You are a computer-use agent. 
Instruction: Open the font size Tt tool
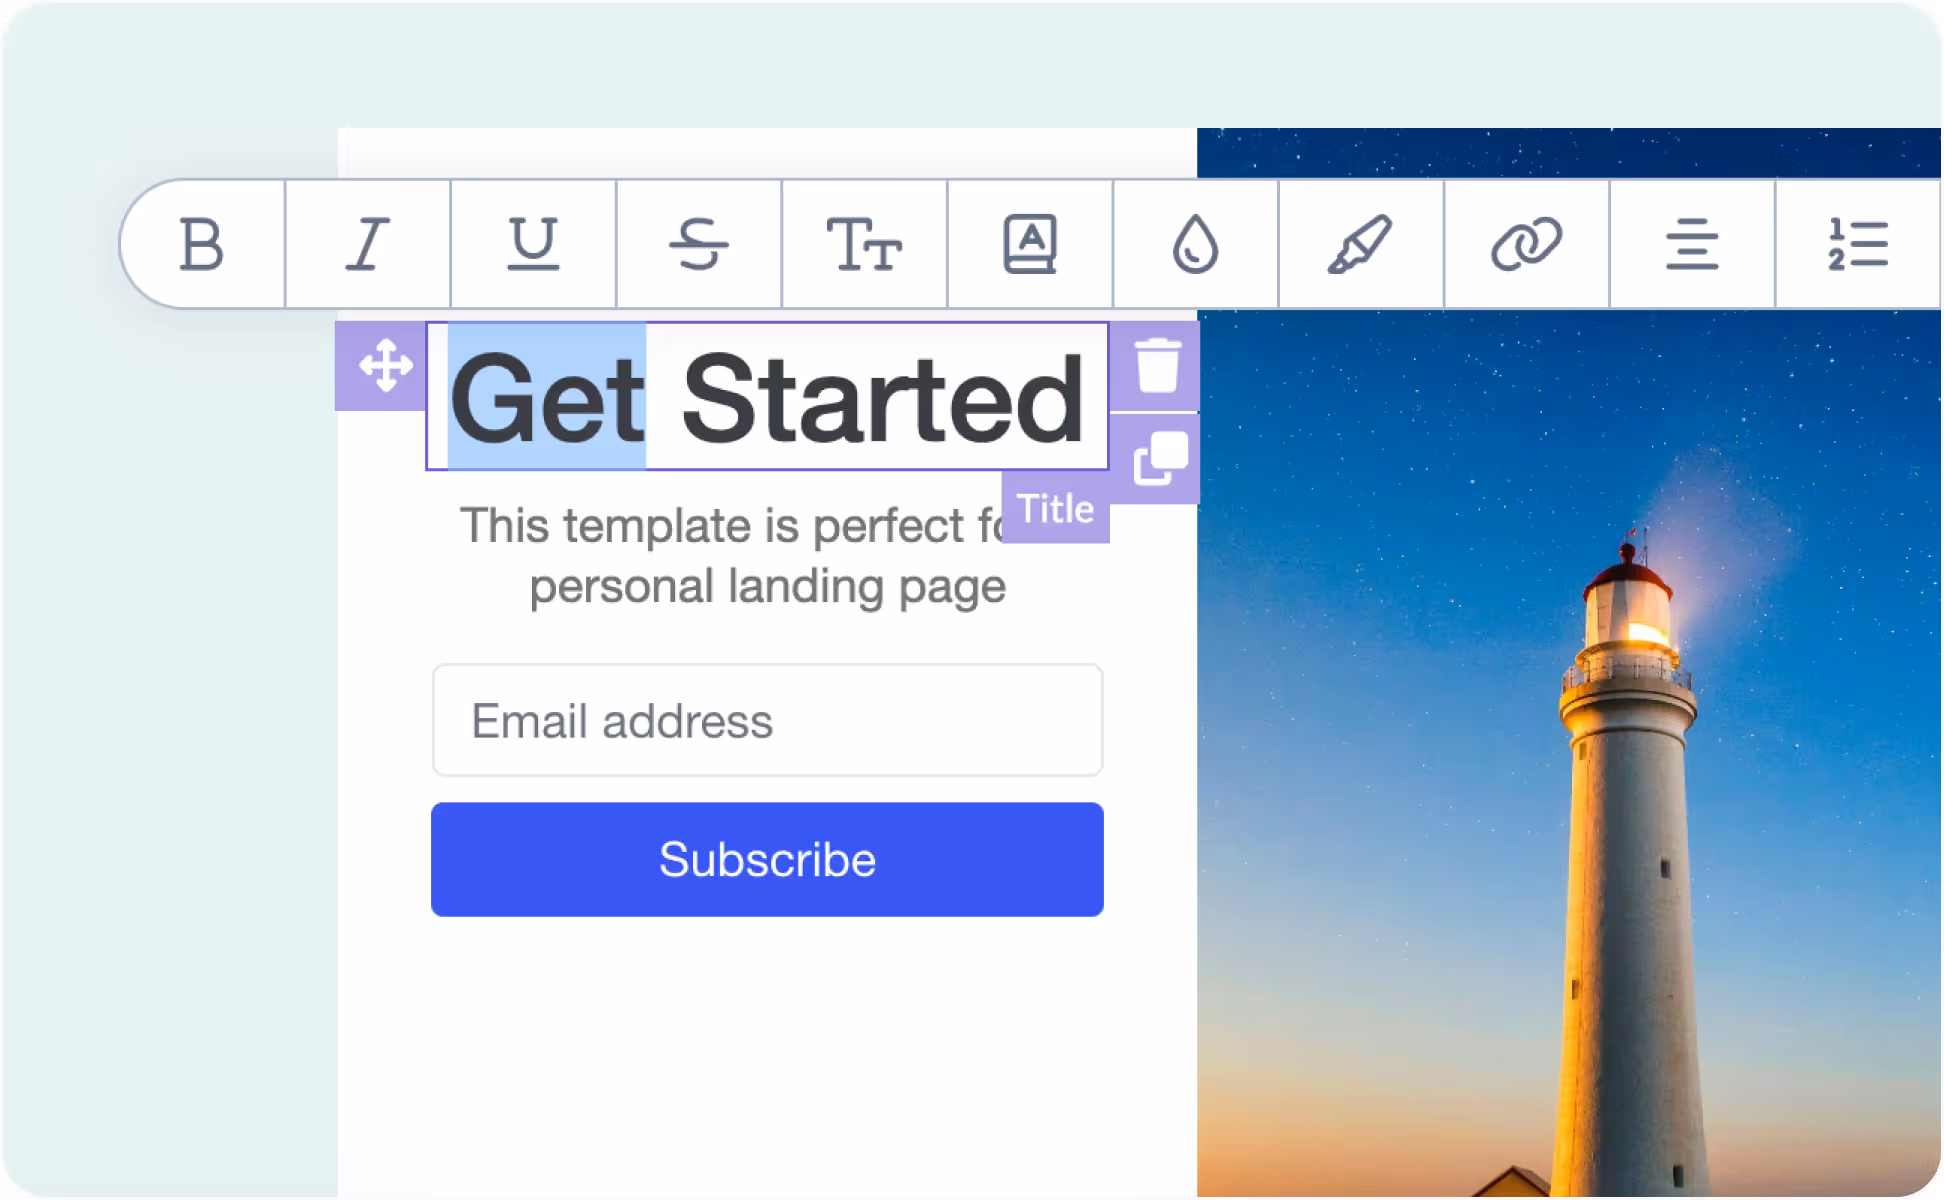coord(864,244)
